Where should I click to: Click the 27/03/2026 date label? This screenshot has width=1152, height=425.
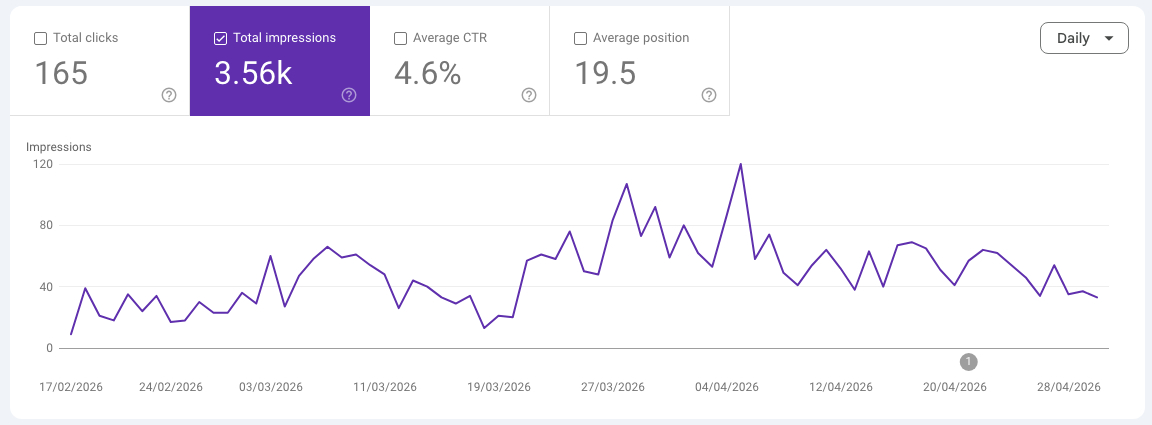click(613, 387)
